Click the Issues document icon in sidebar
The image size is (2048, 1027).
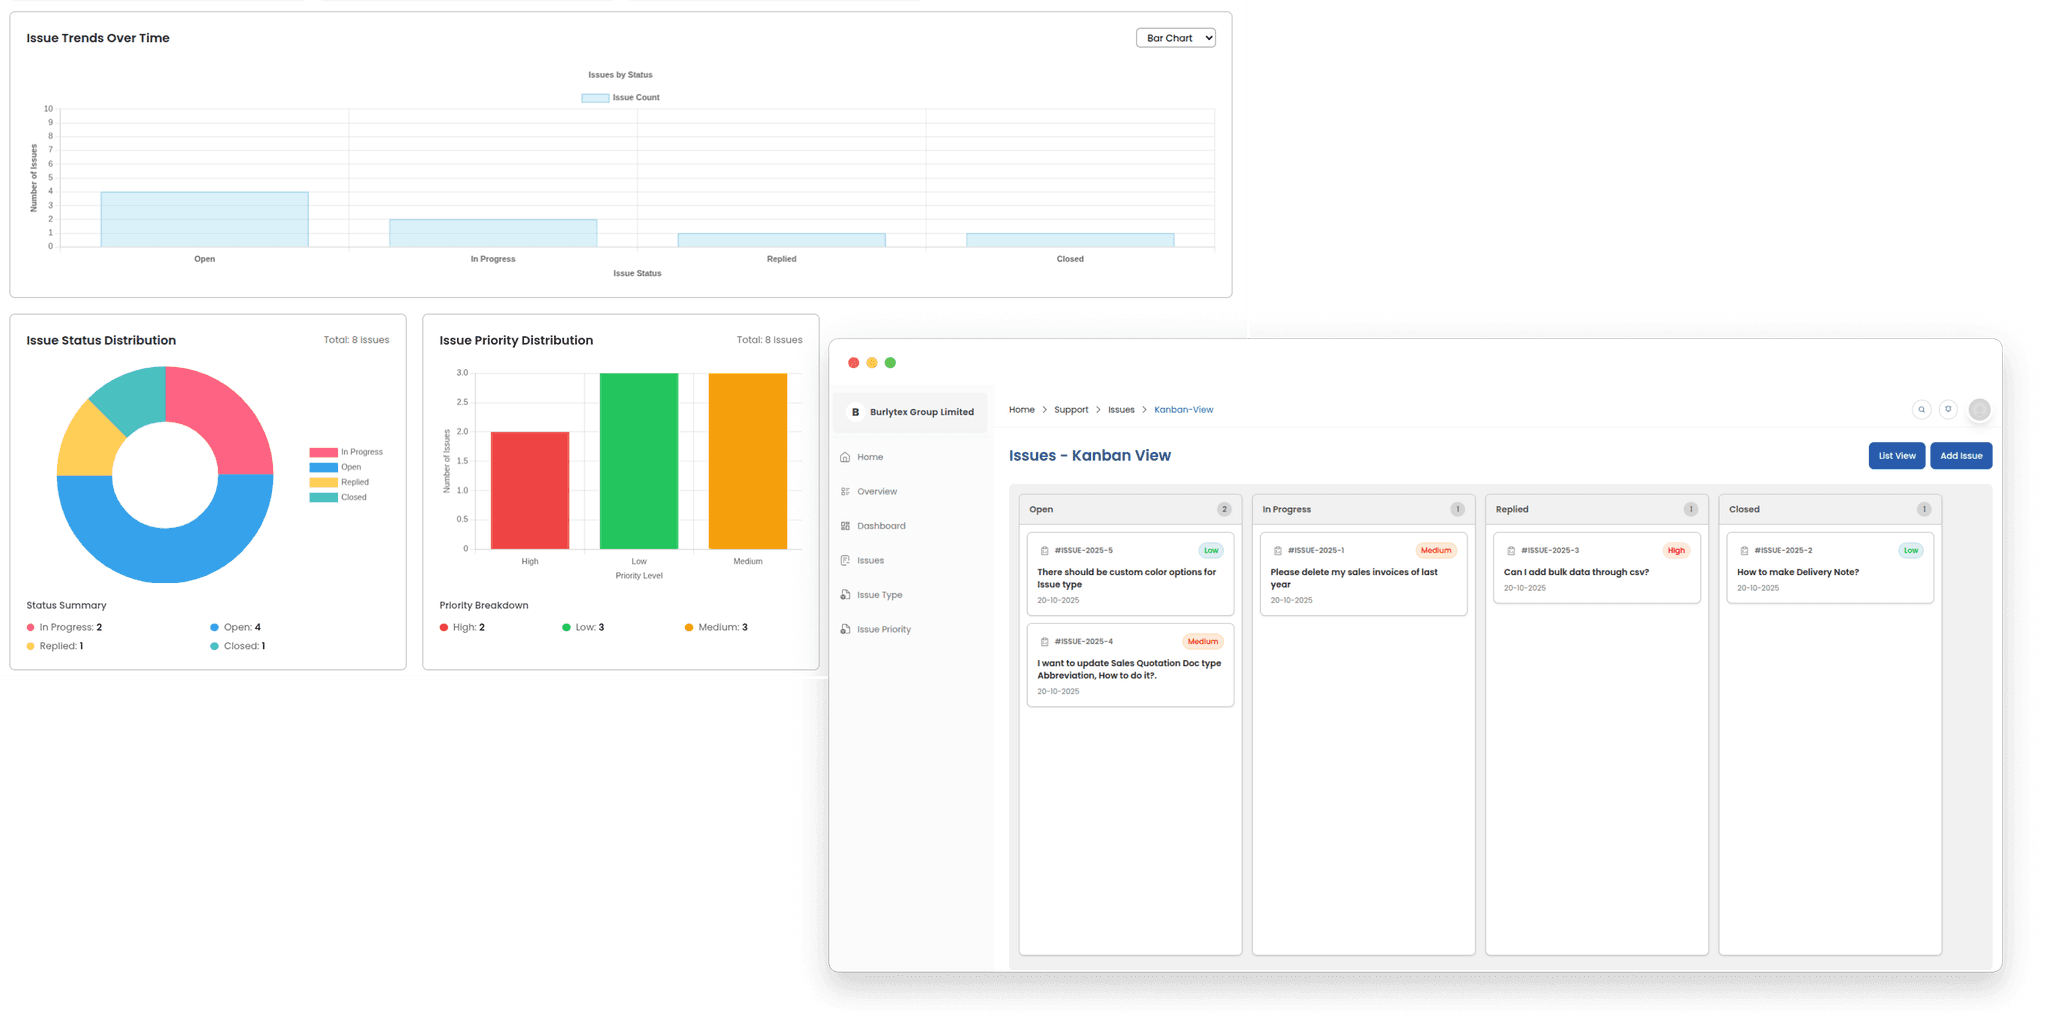(846, 560)
